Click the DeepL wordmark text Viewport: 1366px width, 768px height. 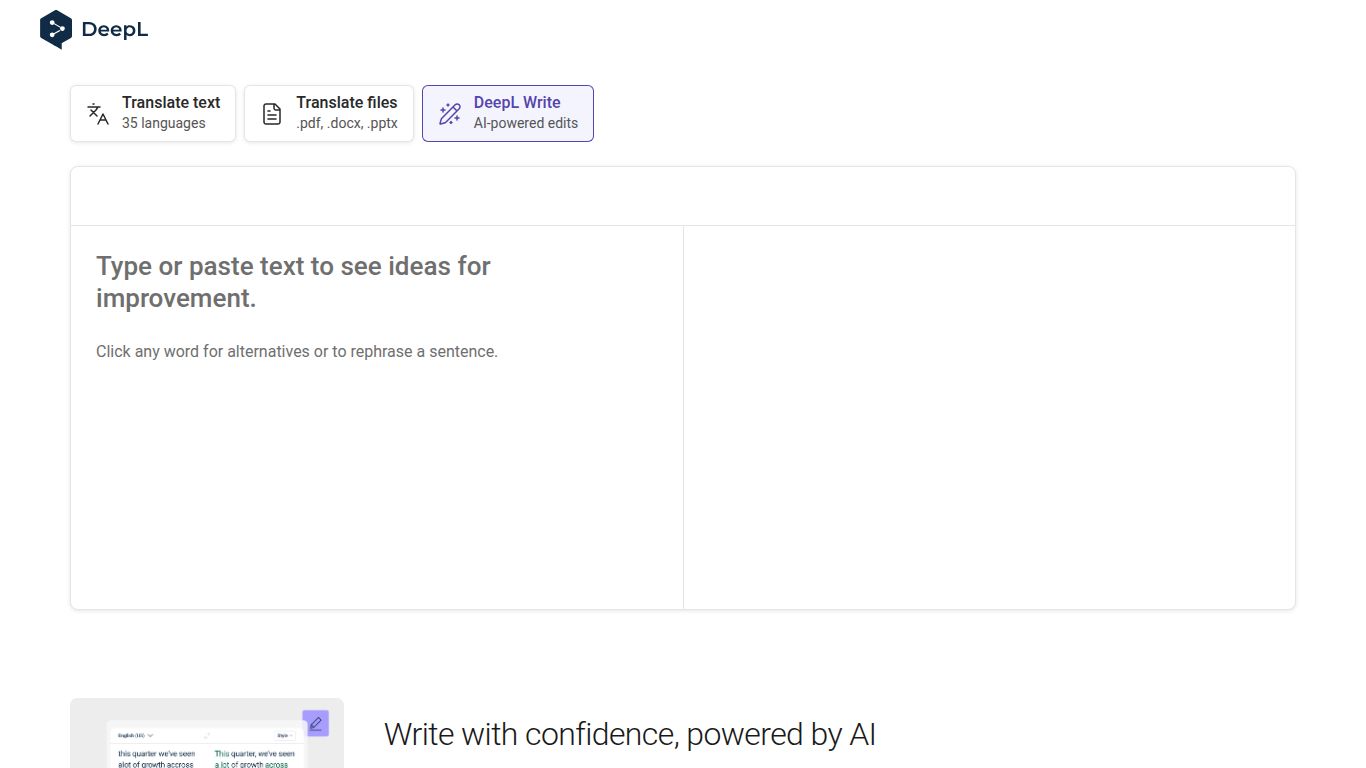(x=115, y=30)
